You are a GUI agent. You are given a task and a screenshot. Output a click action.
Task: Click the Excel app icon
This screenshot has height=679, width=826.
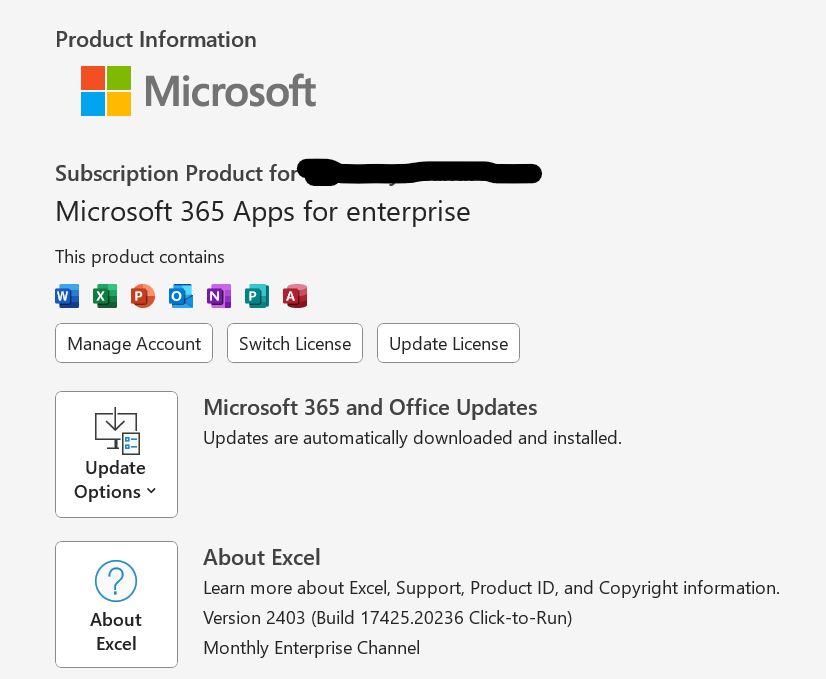104,296
